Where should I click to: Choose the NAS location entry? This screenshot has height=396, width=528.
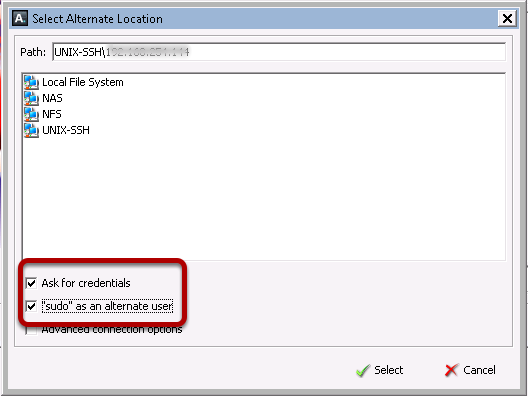click(43, 98)
